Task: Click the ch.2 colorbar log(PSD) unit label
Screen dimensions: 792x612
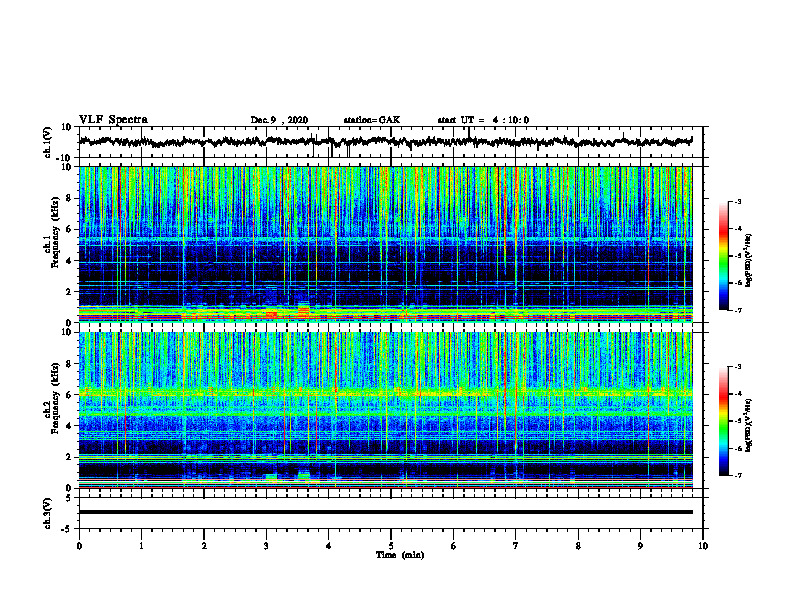Action: coord(749,426)
